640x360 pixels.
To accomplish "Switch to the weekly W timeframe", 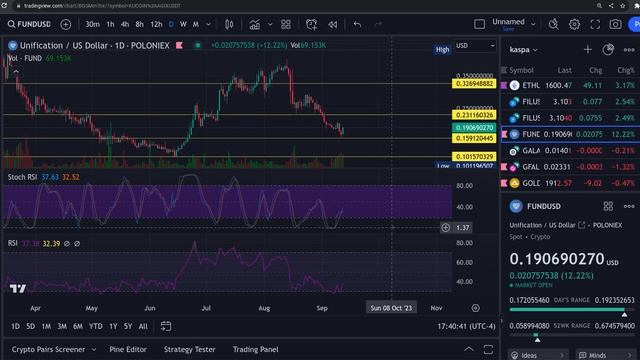I will (x=183, y=24).
